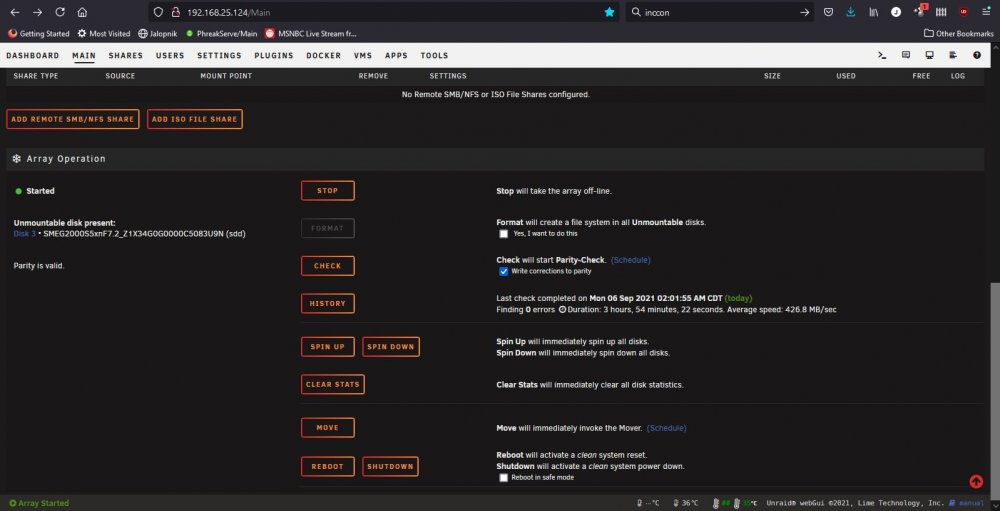This screenshot has height=511, width=1000.
Task: Switch to the Shares tab
Action: tap(126, 56)
